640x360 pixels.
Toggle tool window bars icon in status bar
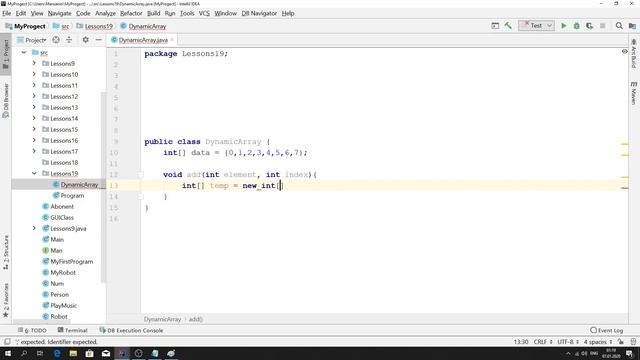[7, 342]
